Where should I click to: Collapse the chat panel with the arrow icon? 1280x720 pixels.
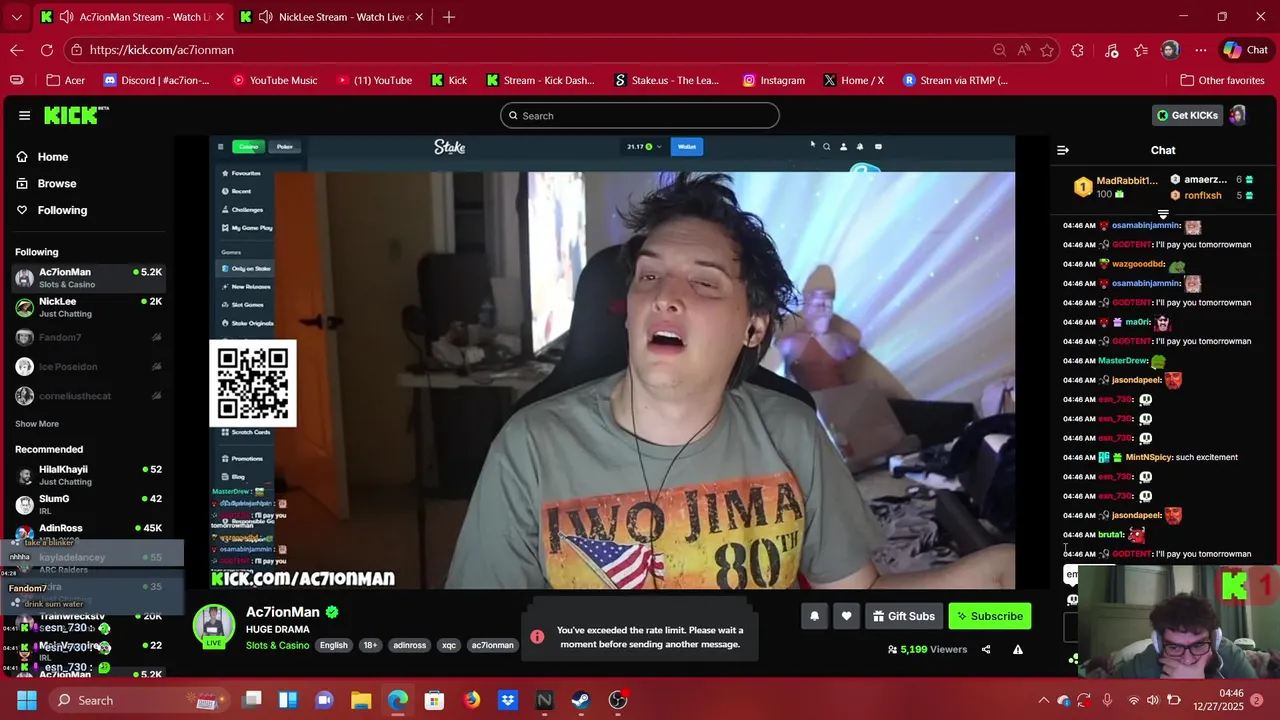(x=1063, y=150)
